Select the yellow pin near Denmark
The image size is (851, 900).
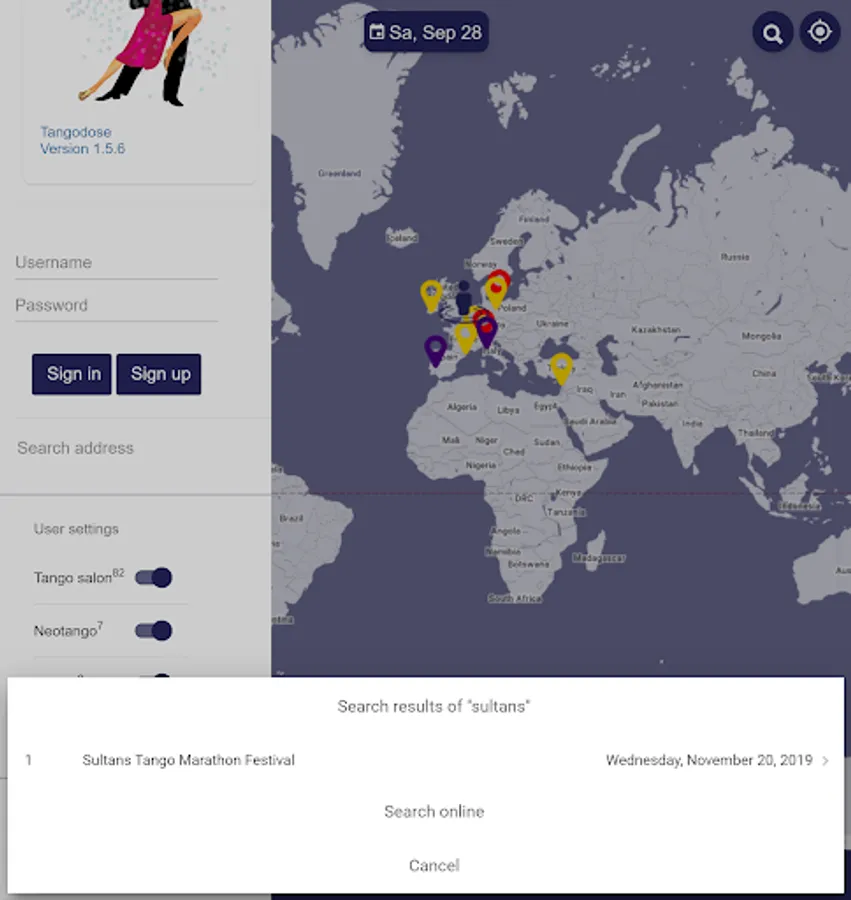(x=495, y=294)
